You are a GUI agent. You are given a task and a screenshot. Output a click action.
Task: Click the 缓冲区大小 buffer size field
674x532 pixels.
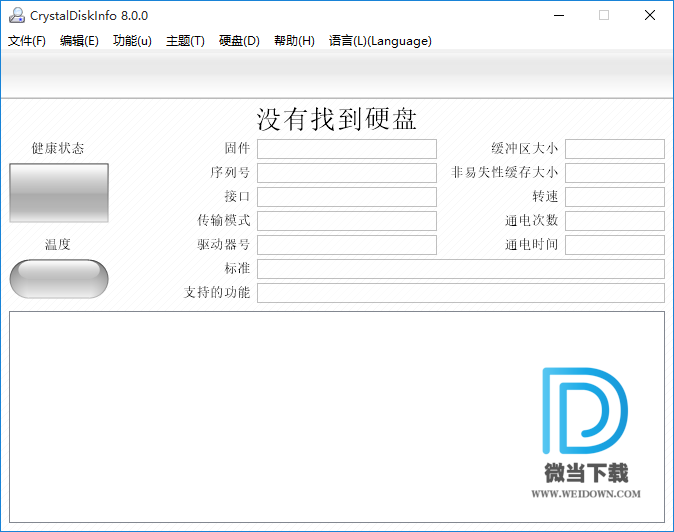point(615,149)
